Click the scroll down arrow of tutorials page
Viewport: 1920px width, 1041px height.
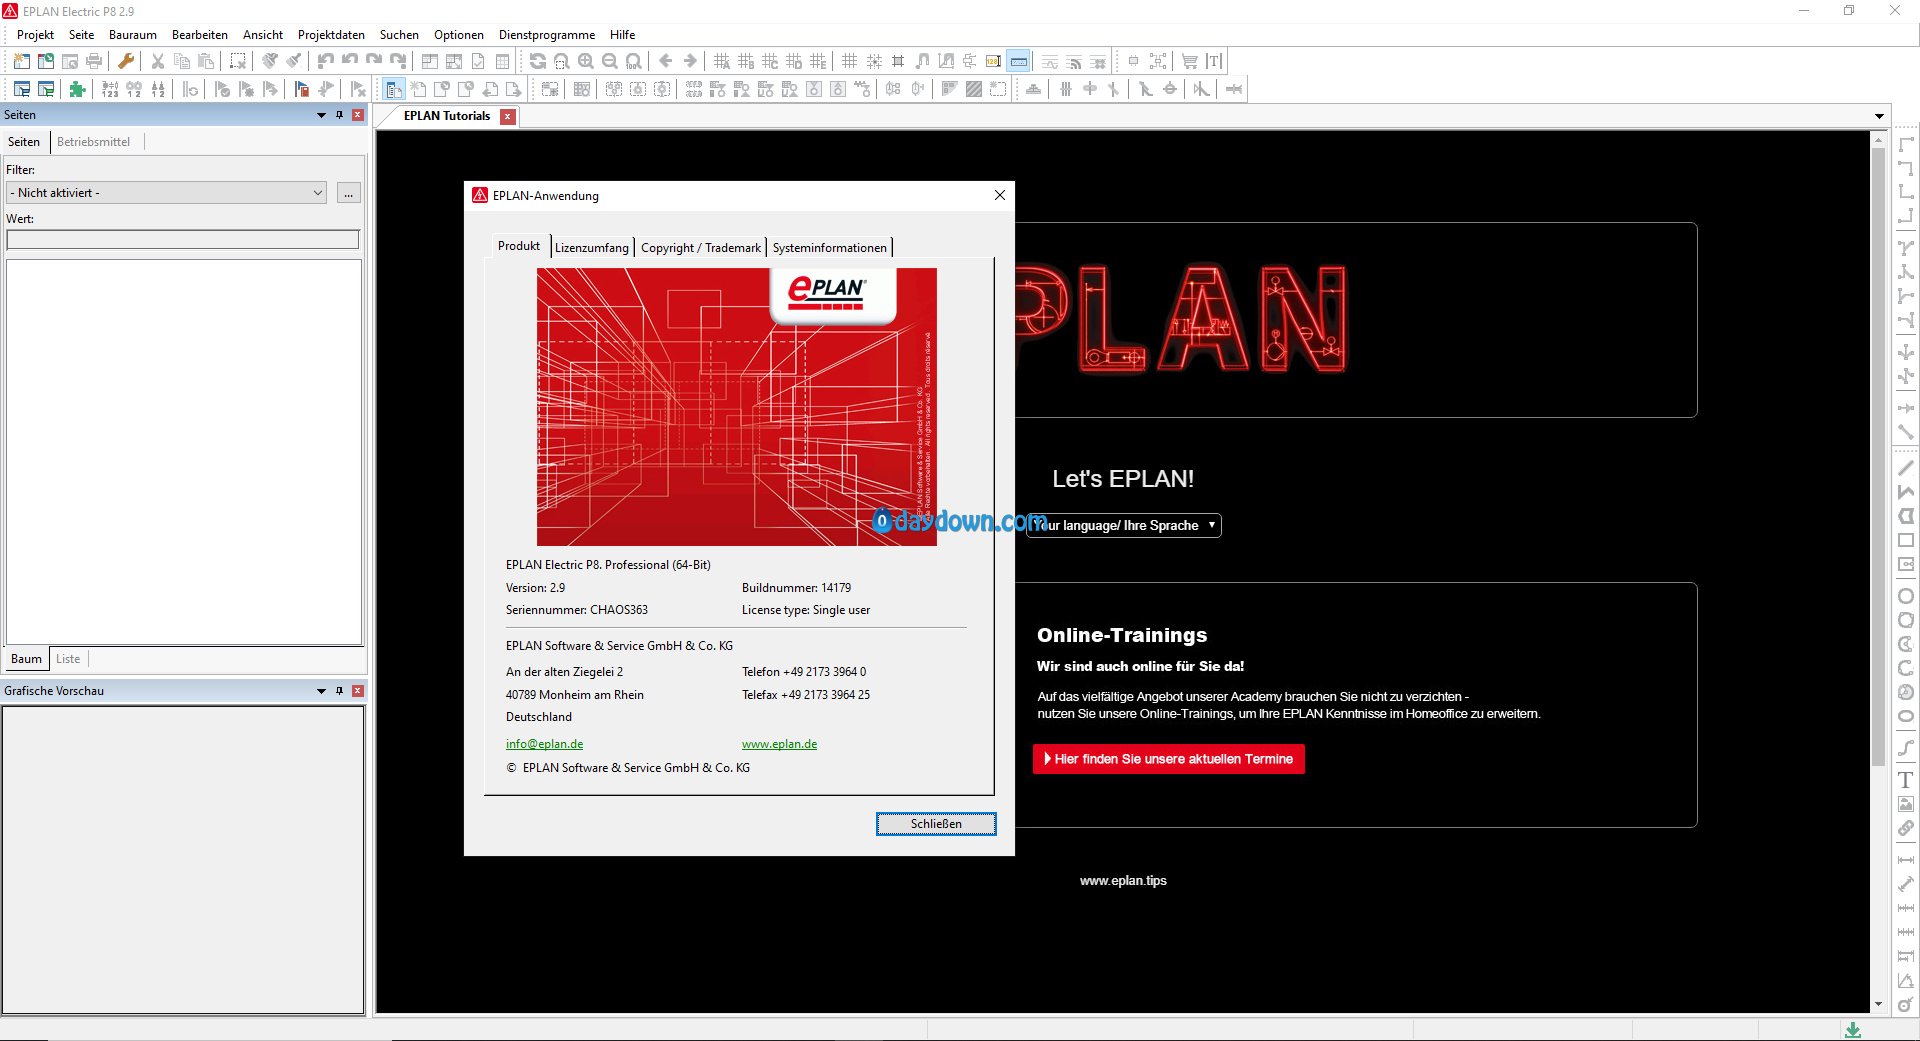point(1878,1004)
